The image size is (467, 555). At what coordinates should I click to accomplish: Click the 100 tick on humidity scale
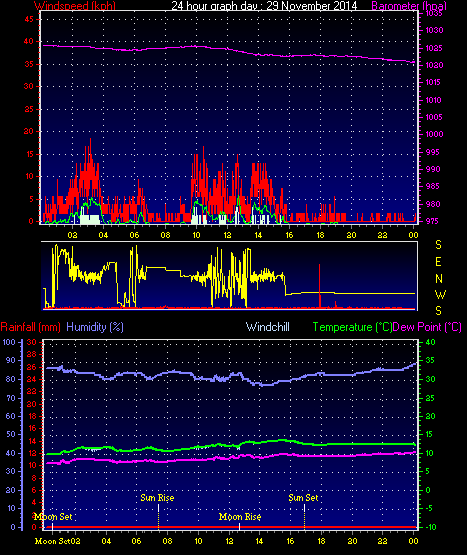point(9,342)
